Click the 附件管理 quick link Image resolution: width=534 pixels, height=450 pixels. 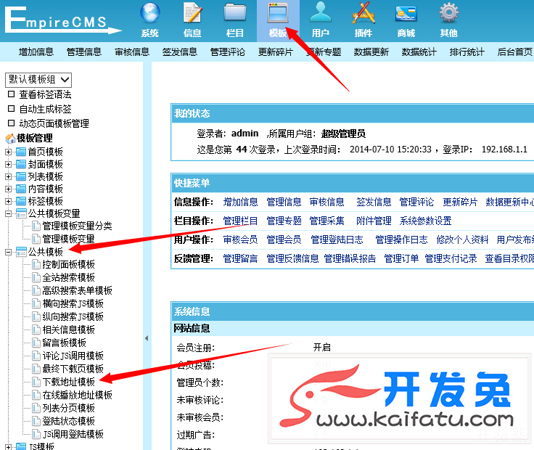[374, 221]
